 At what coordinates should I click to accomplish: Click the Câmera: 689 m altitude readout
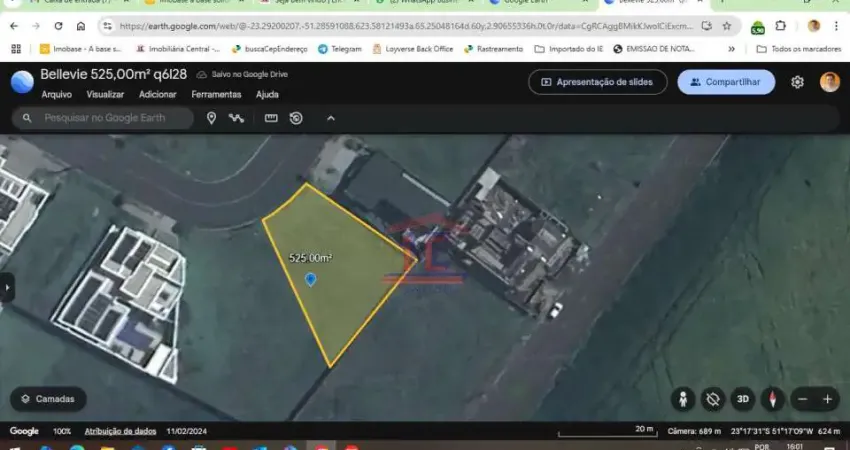click(694, 432)
